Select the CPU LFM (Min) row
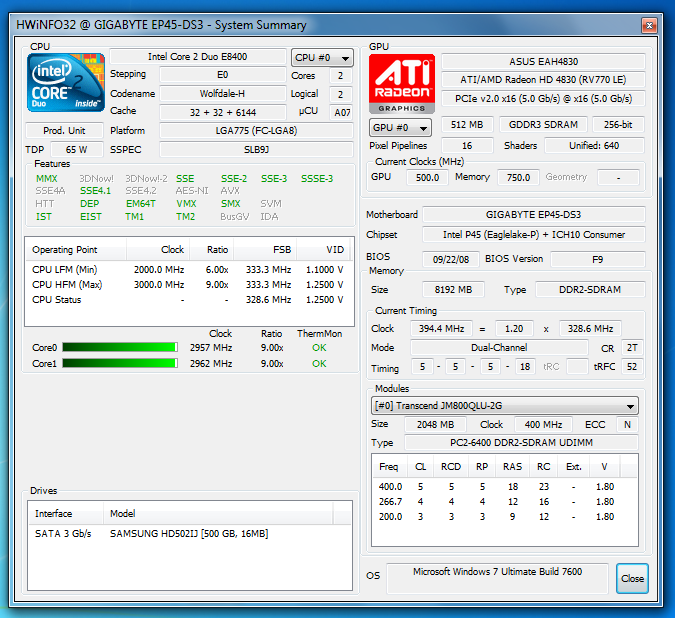This screenshot has width=675, height=618. pos(188,269)
